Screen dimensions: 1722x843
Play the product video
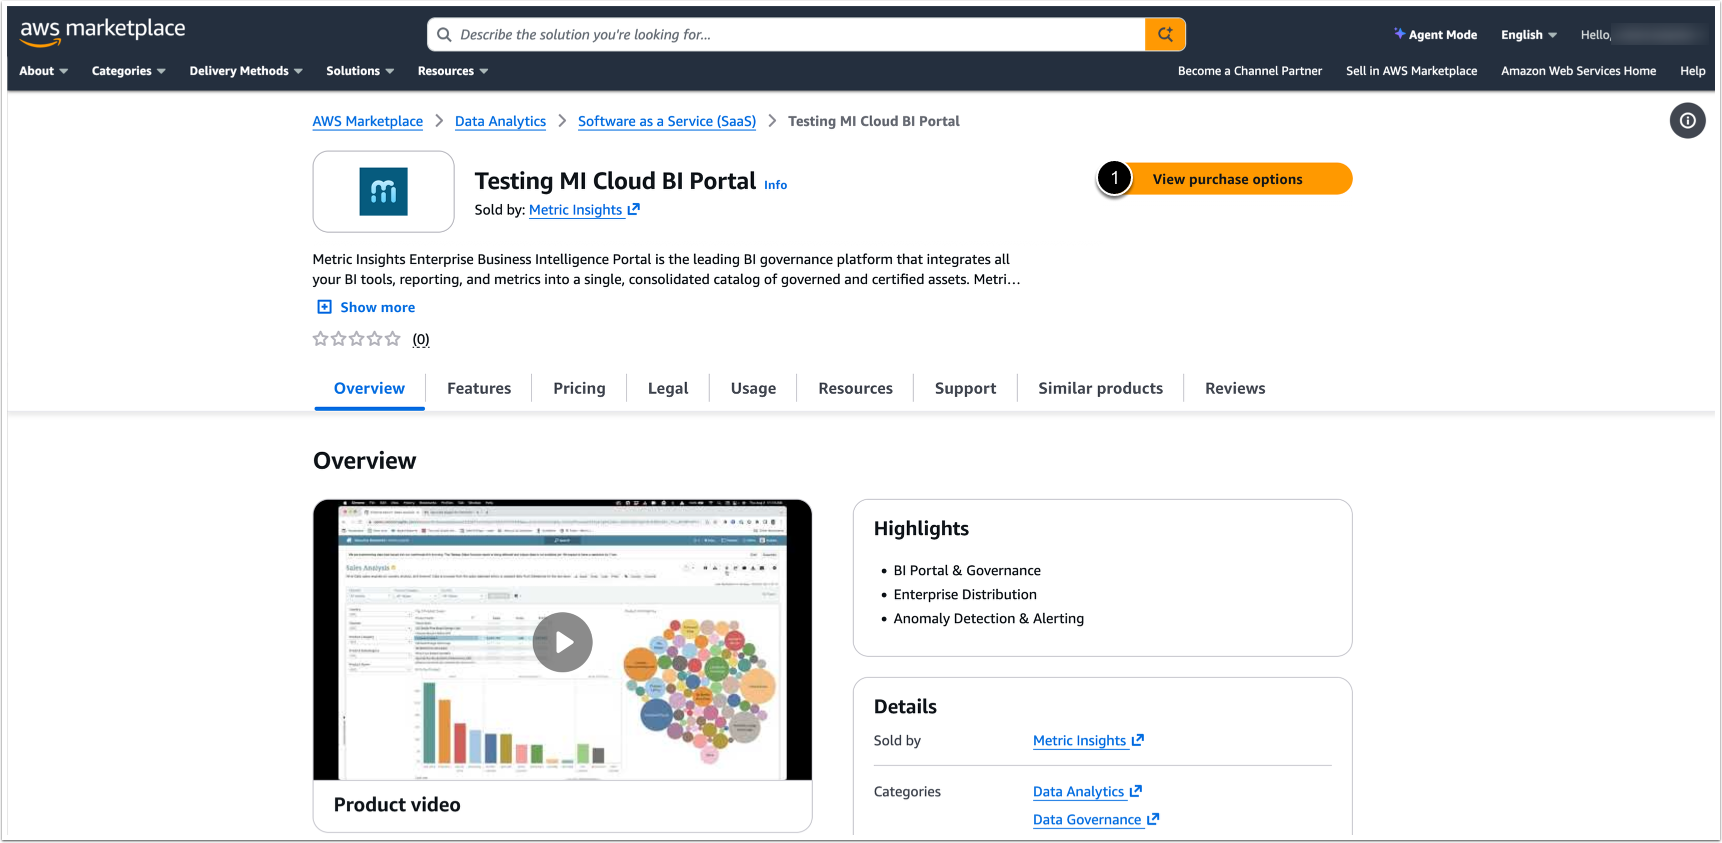[x=562, y=642]
